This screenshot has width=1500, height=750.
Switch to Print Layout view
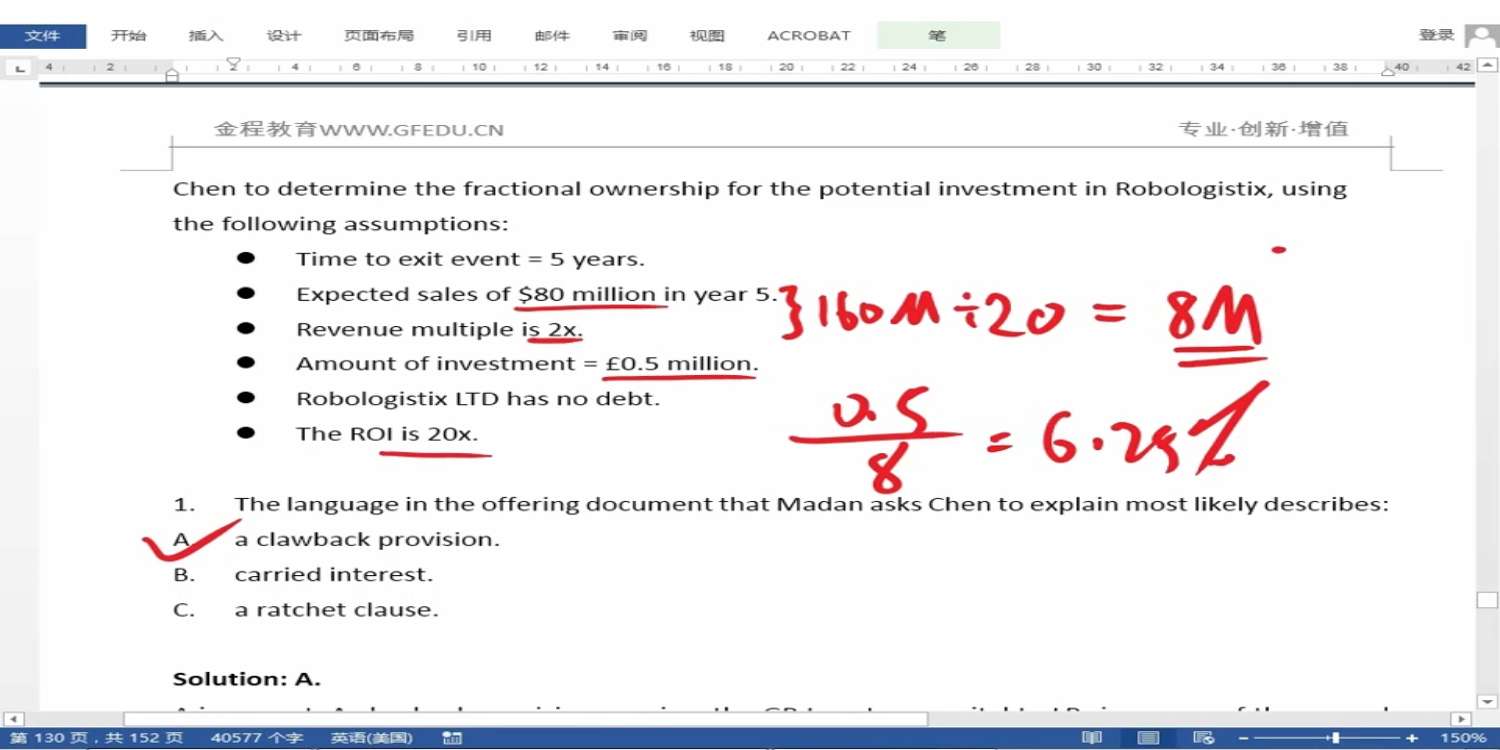pos(1149,738)
